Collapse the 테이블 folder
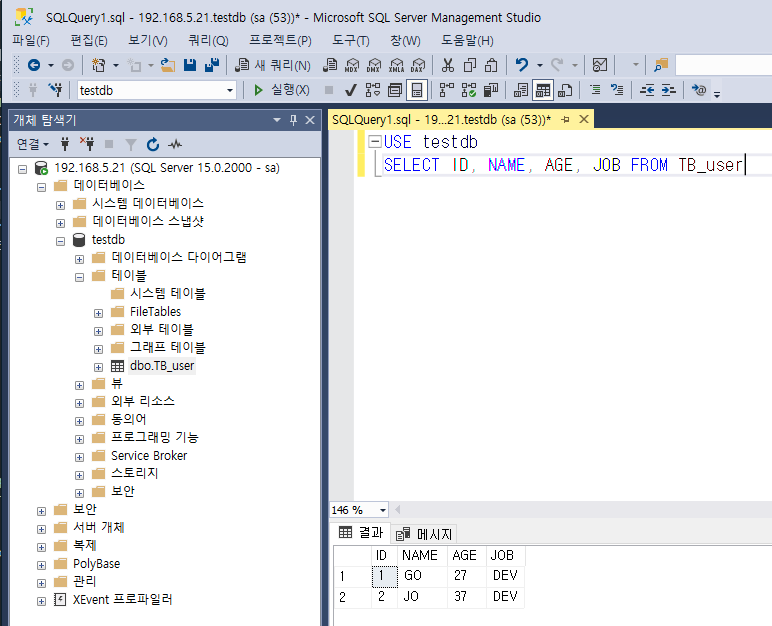The image size is (772, 626). pos(79,277)
